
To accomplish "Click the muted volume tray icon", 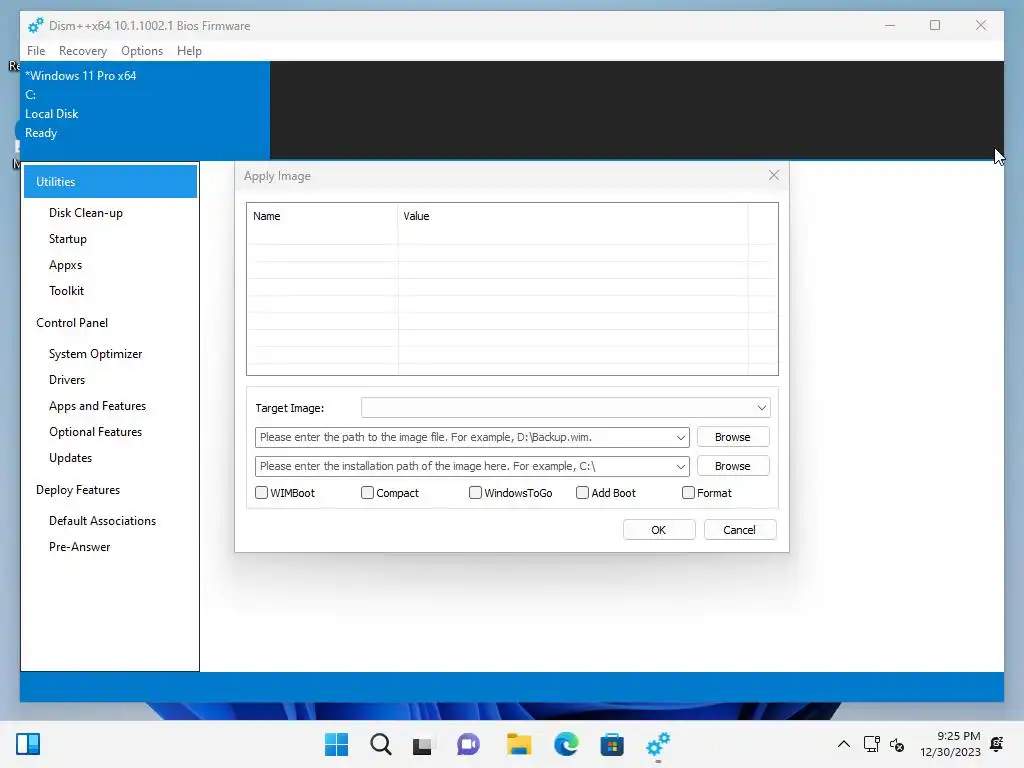I will [x=897, y=744].
